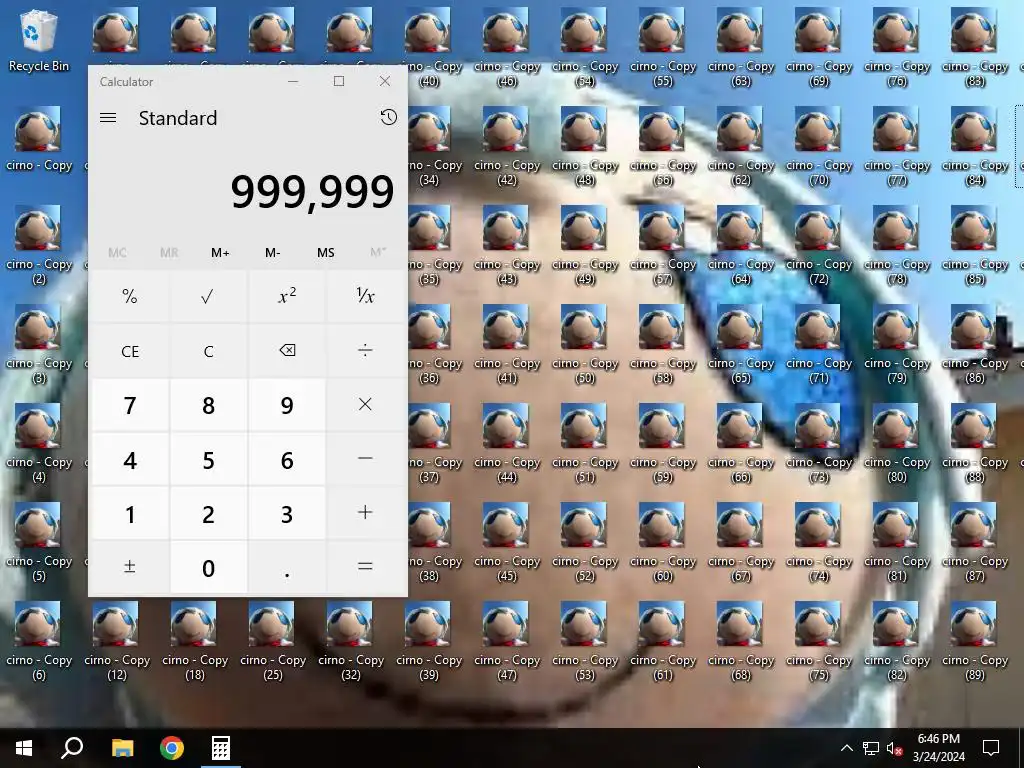Screen dimensions: 1024x768
Task: Click digit 4 on the keypad
Action: (130, 460)
